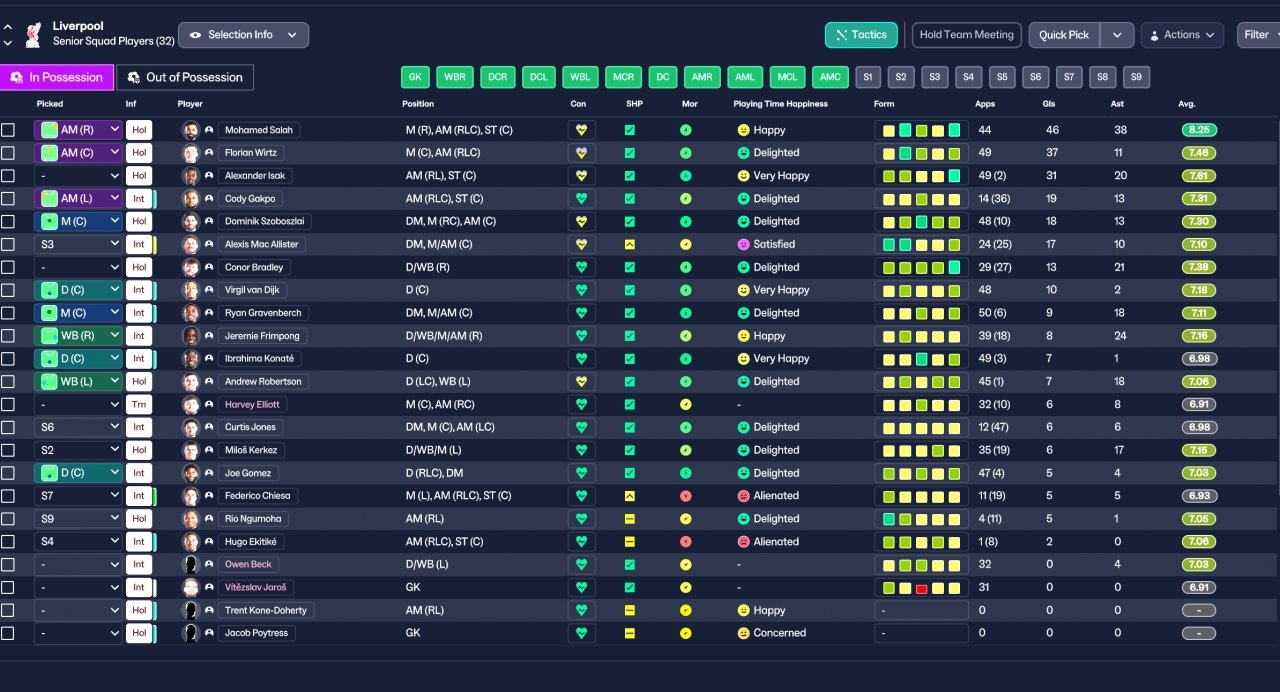Click the Hold Team Meeting button
Viewport: 1280px width, 692px height.
(x=966, y=35)
